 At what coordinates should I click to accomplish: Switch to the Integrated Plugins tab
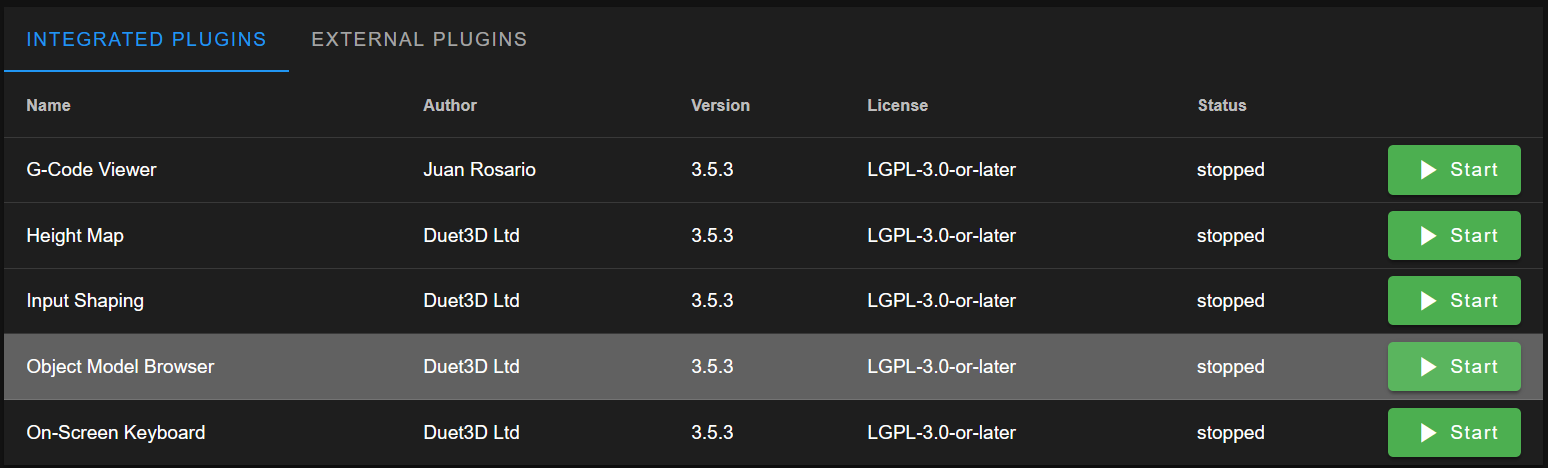[x=146, y=40]
